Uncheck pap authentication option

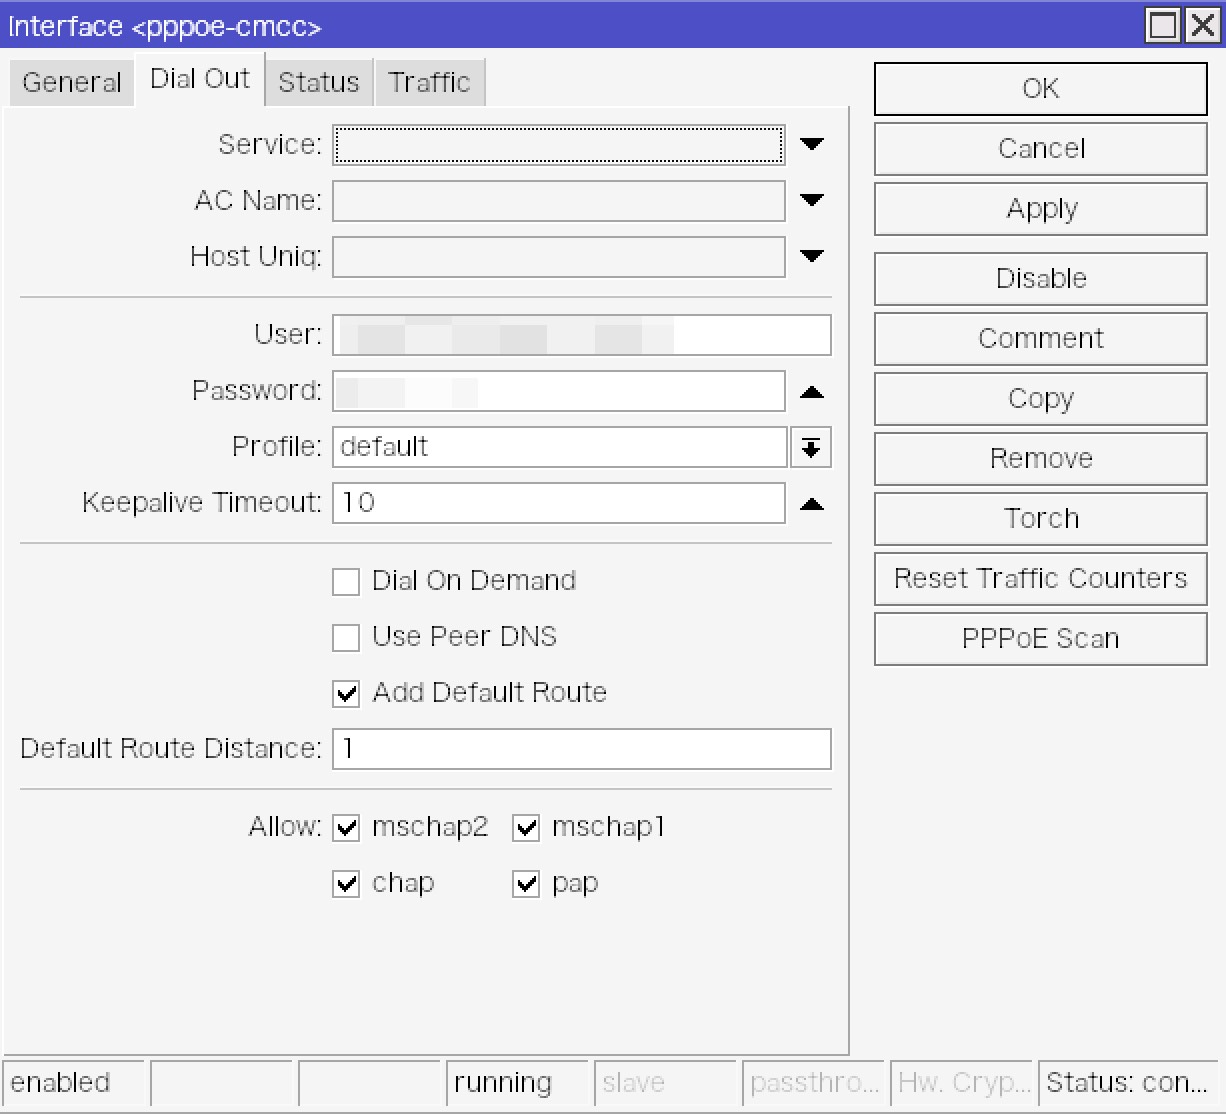[526, 884]
